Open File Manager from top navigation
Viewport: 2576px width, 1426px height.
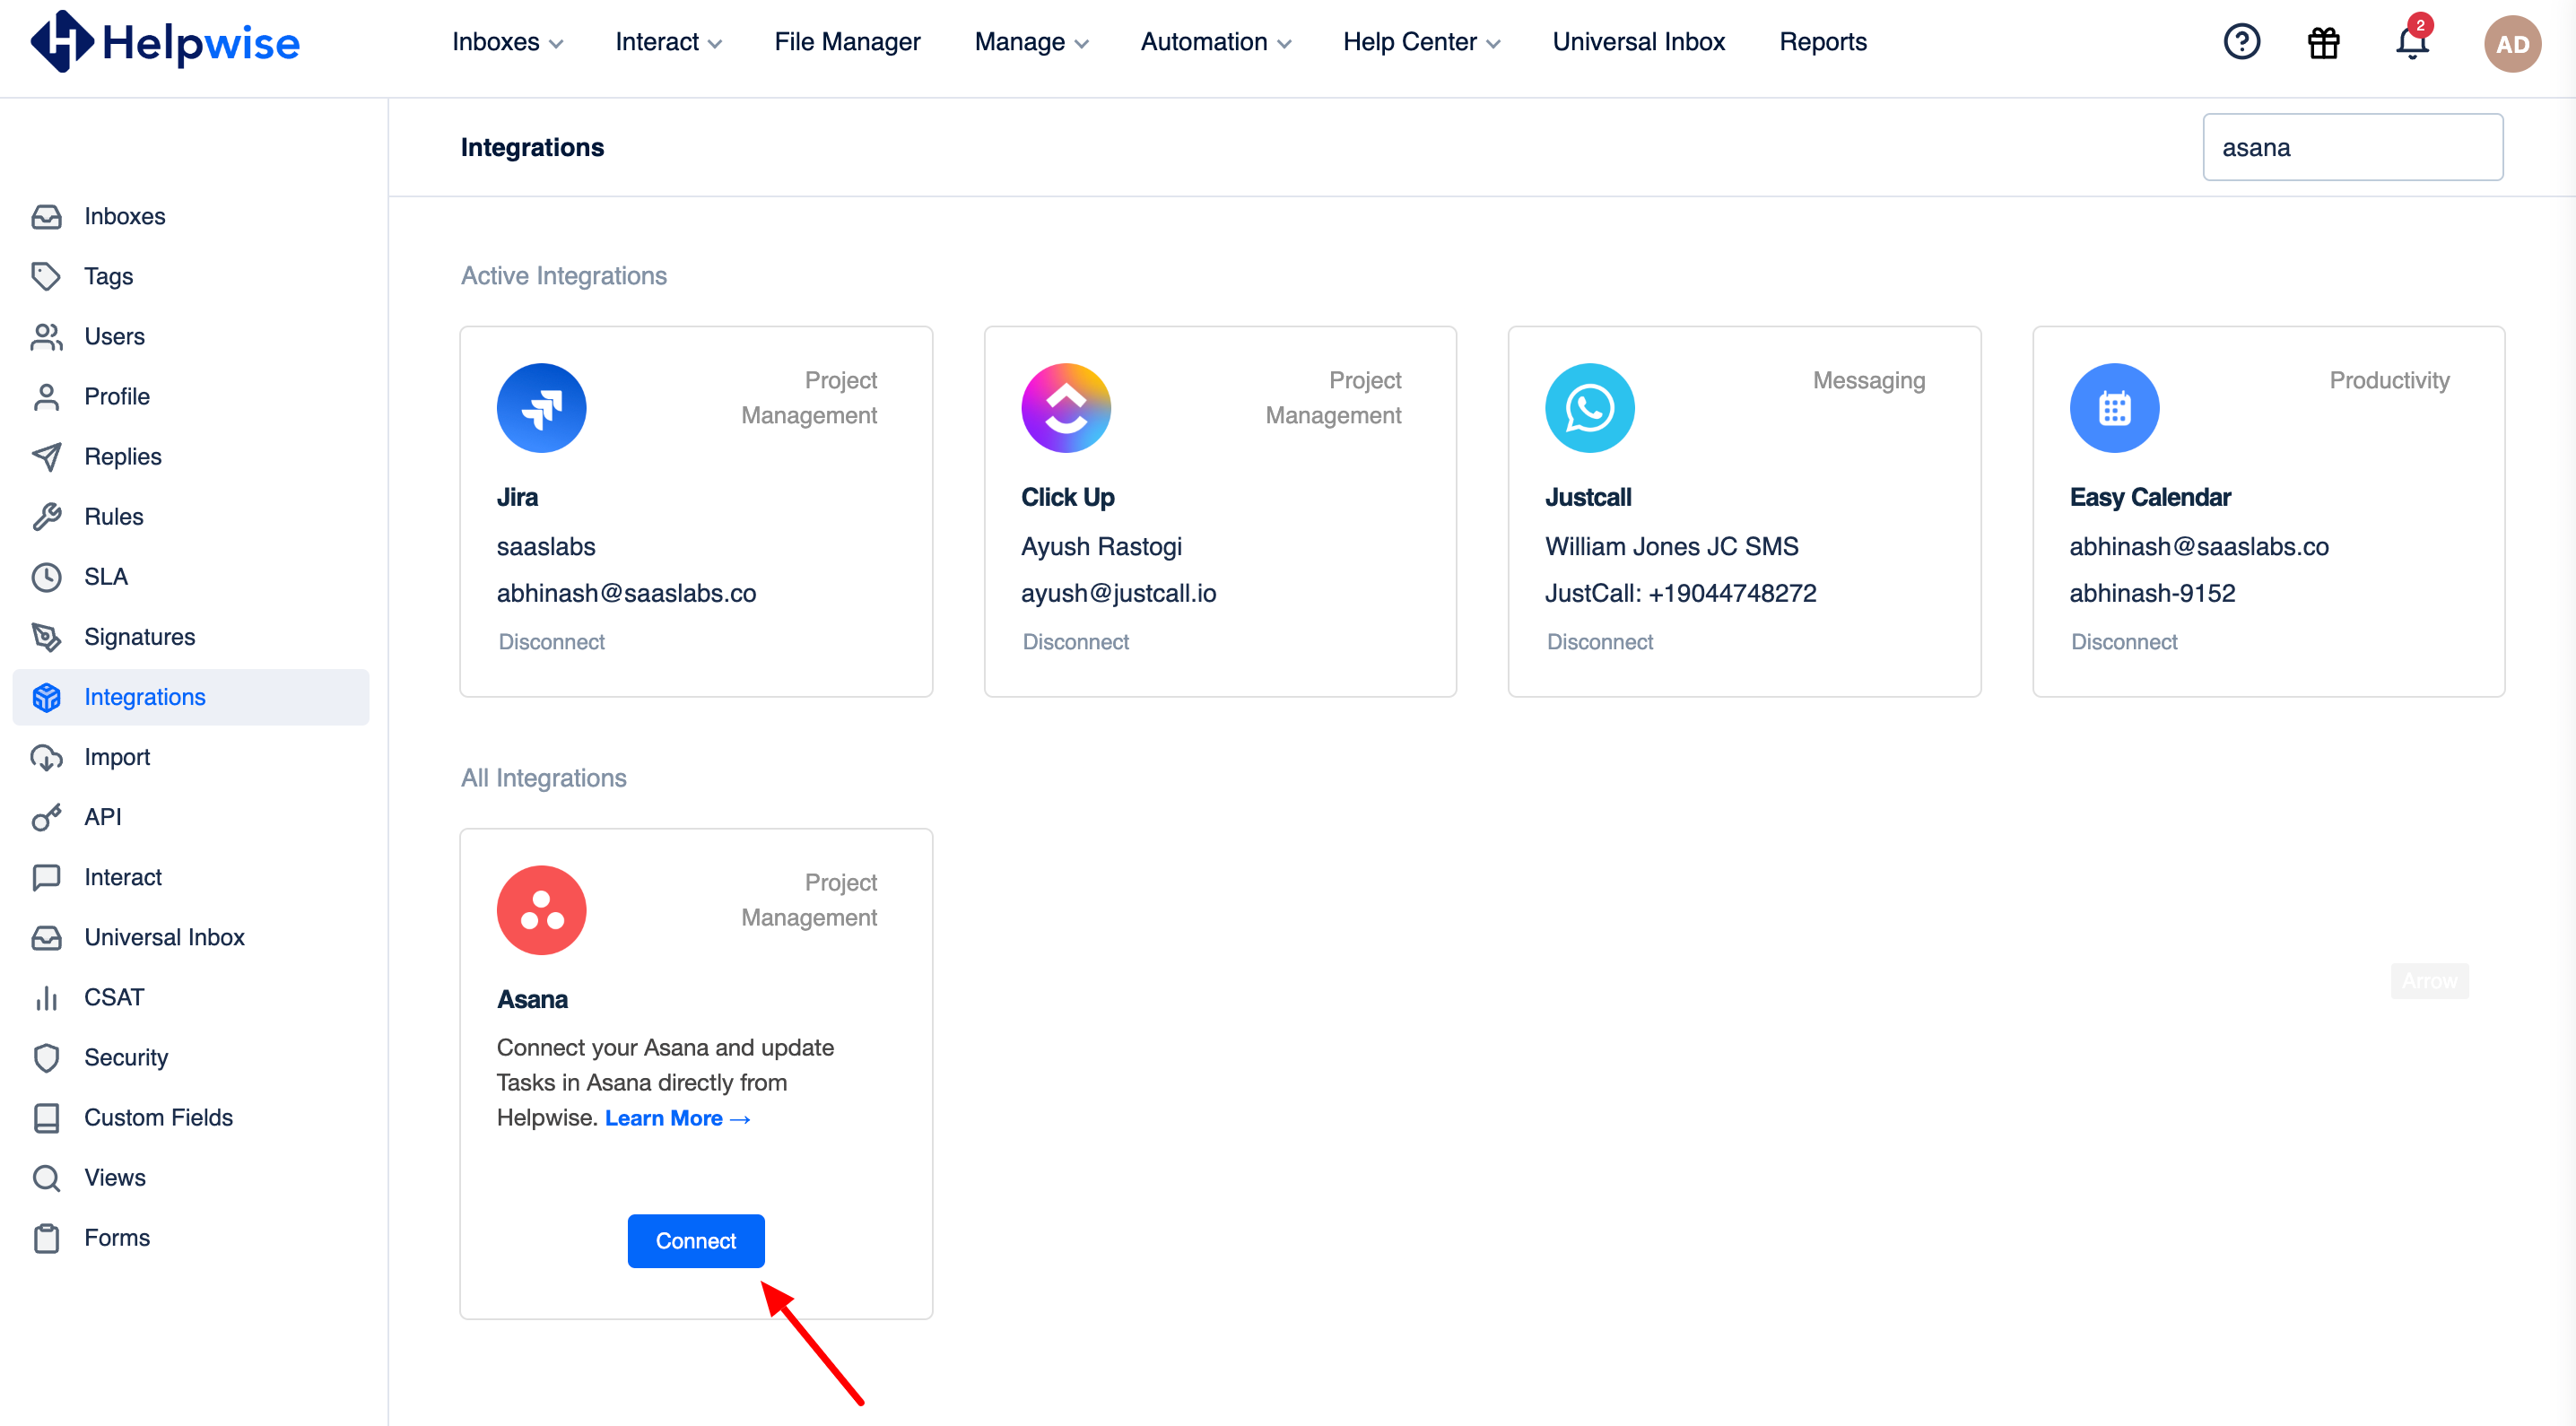[847, 42]
